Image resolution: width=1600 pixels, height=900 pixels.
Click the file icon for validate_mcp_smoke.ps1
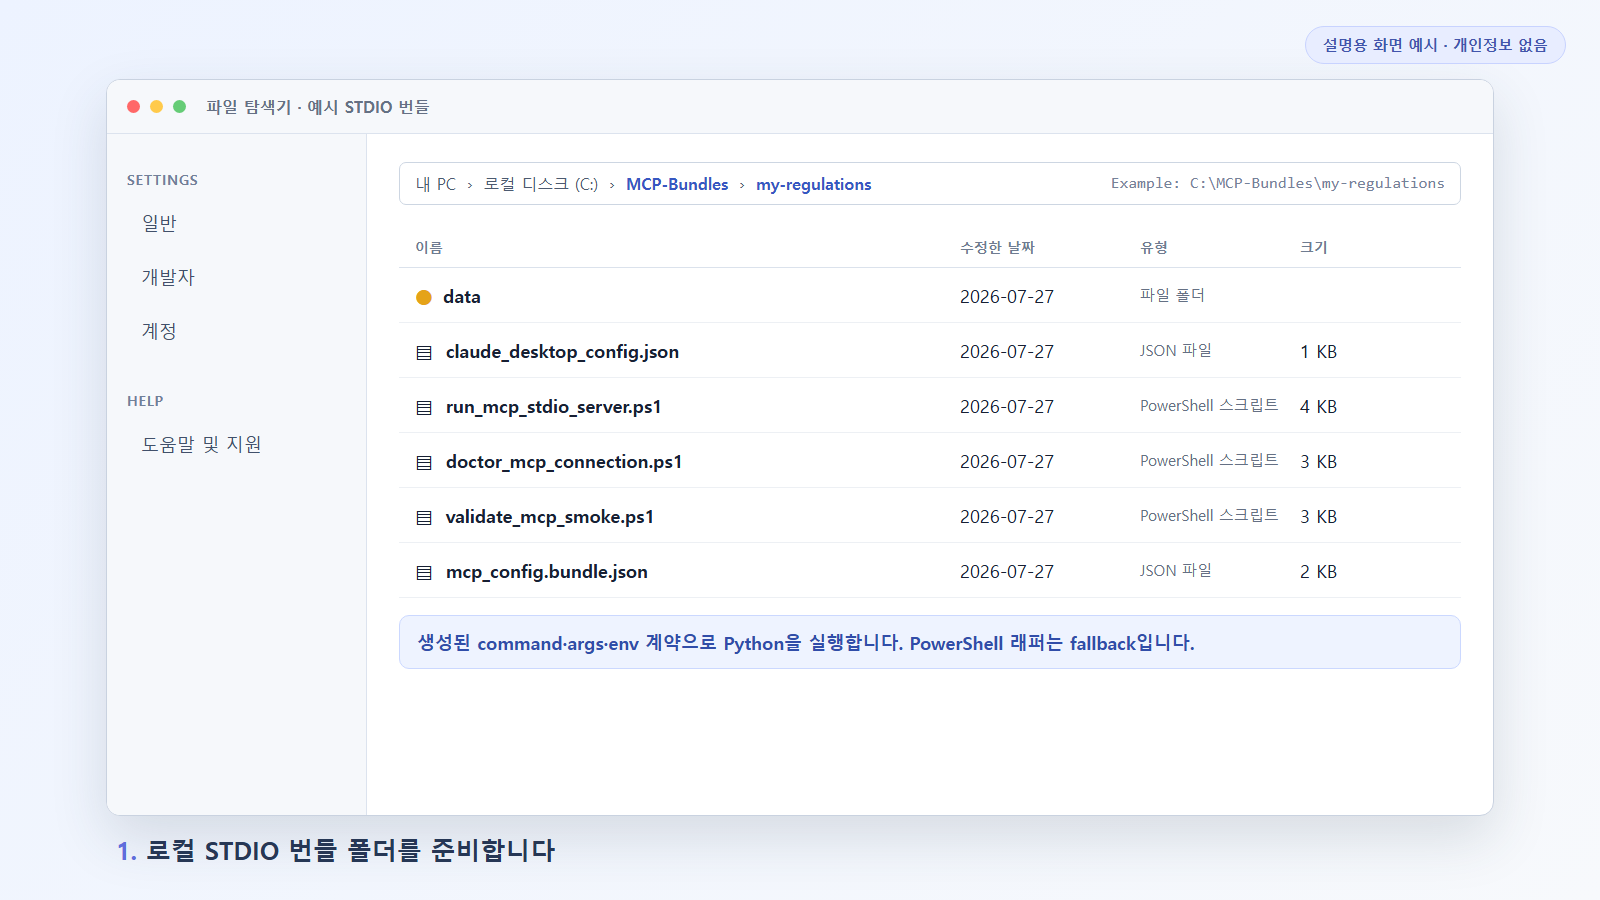[x=424, y=517]
